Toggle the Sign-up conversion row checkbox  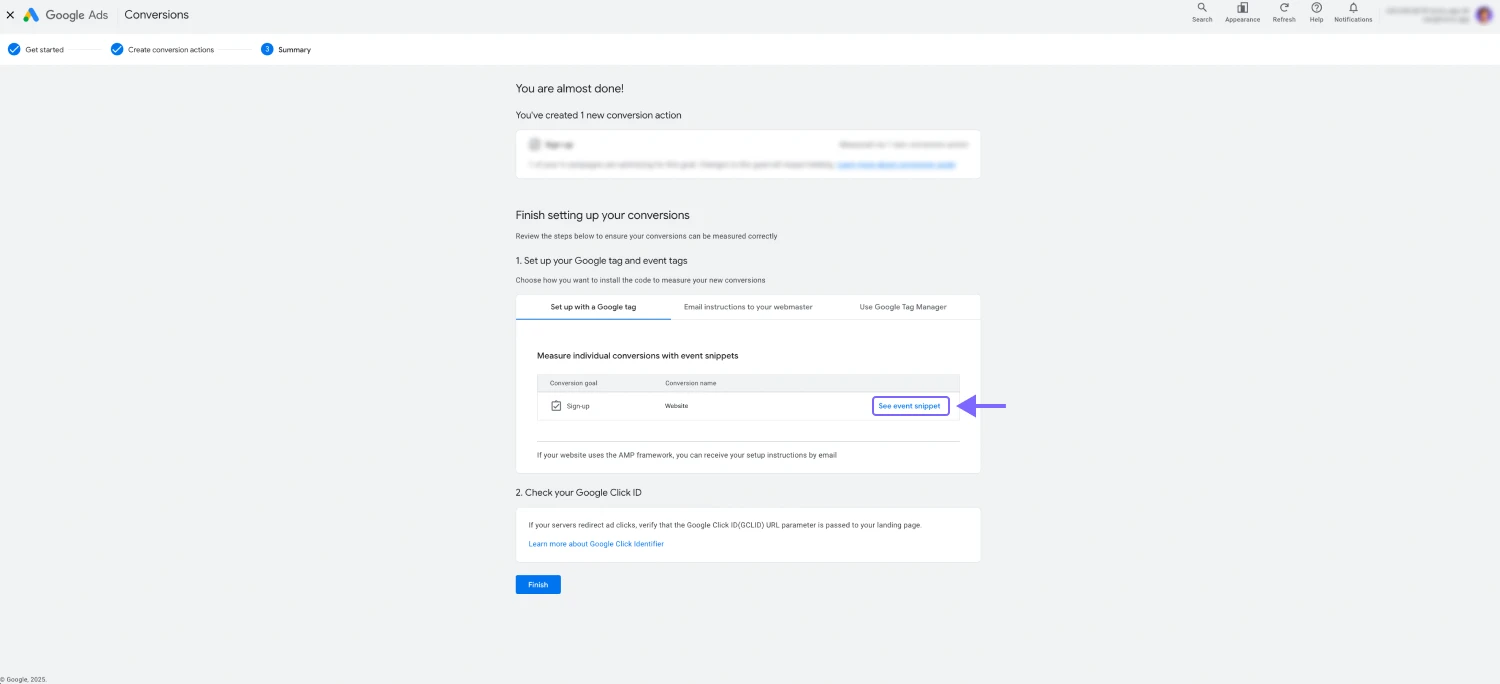coord(557,405)
